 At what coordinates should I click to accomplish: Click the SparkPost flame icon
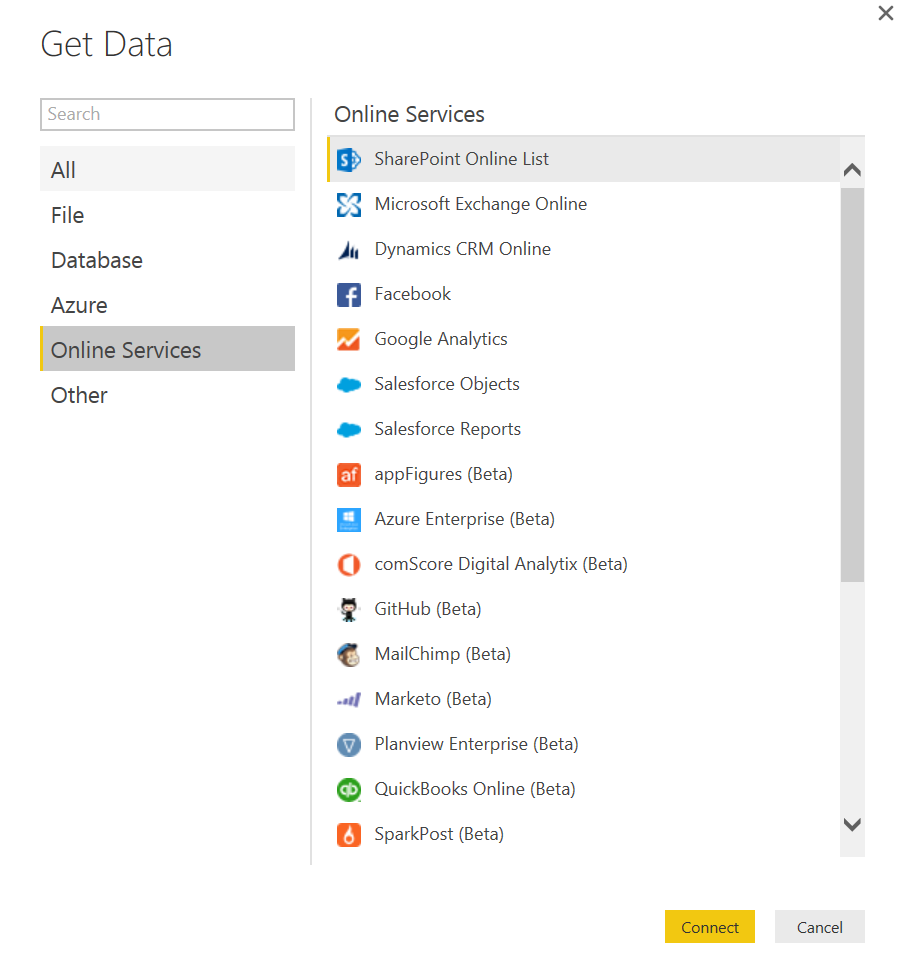(349, 835)
